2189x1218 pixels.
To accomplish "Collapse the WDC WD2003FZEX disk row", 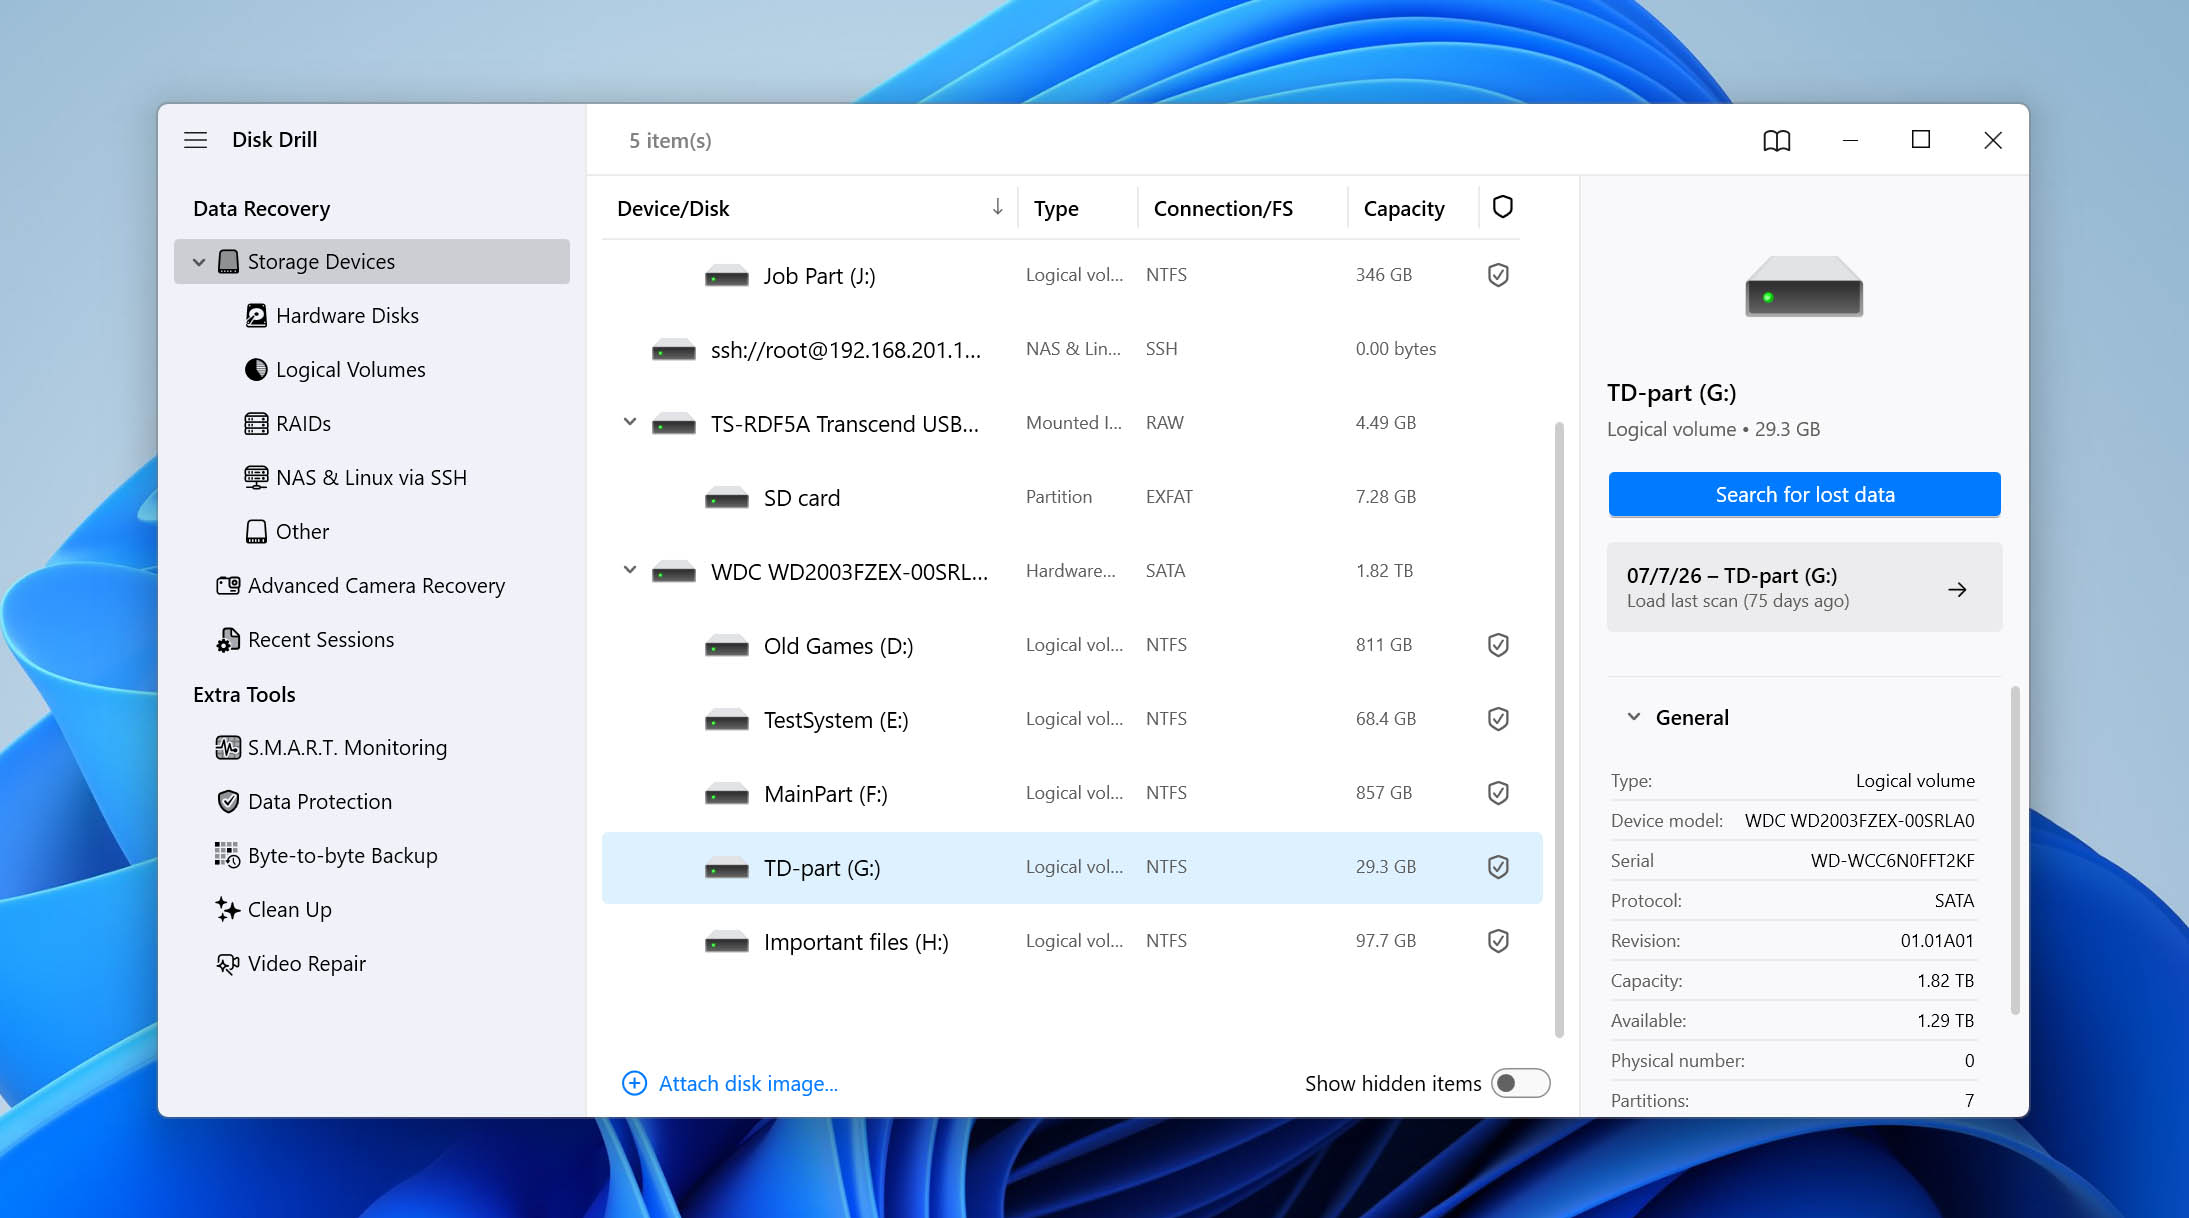I will pyautogui.click(x=630, y=570).
